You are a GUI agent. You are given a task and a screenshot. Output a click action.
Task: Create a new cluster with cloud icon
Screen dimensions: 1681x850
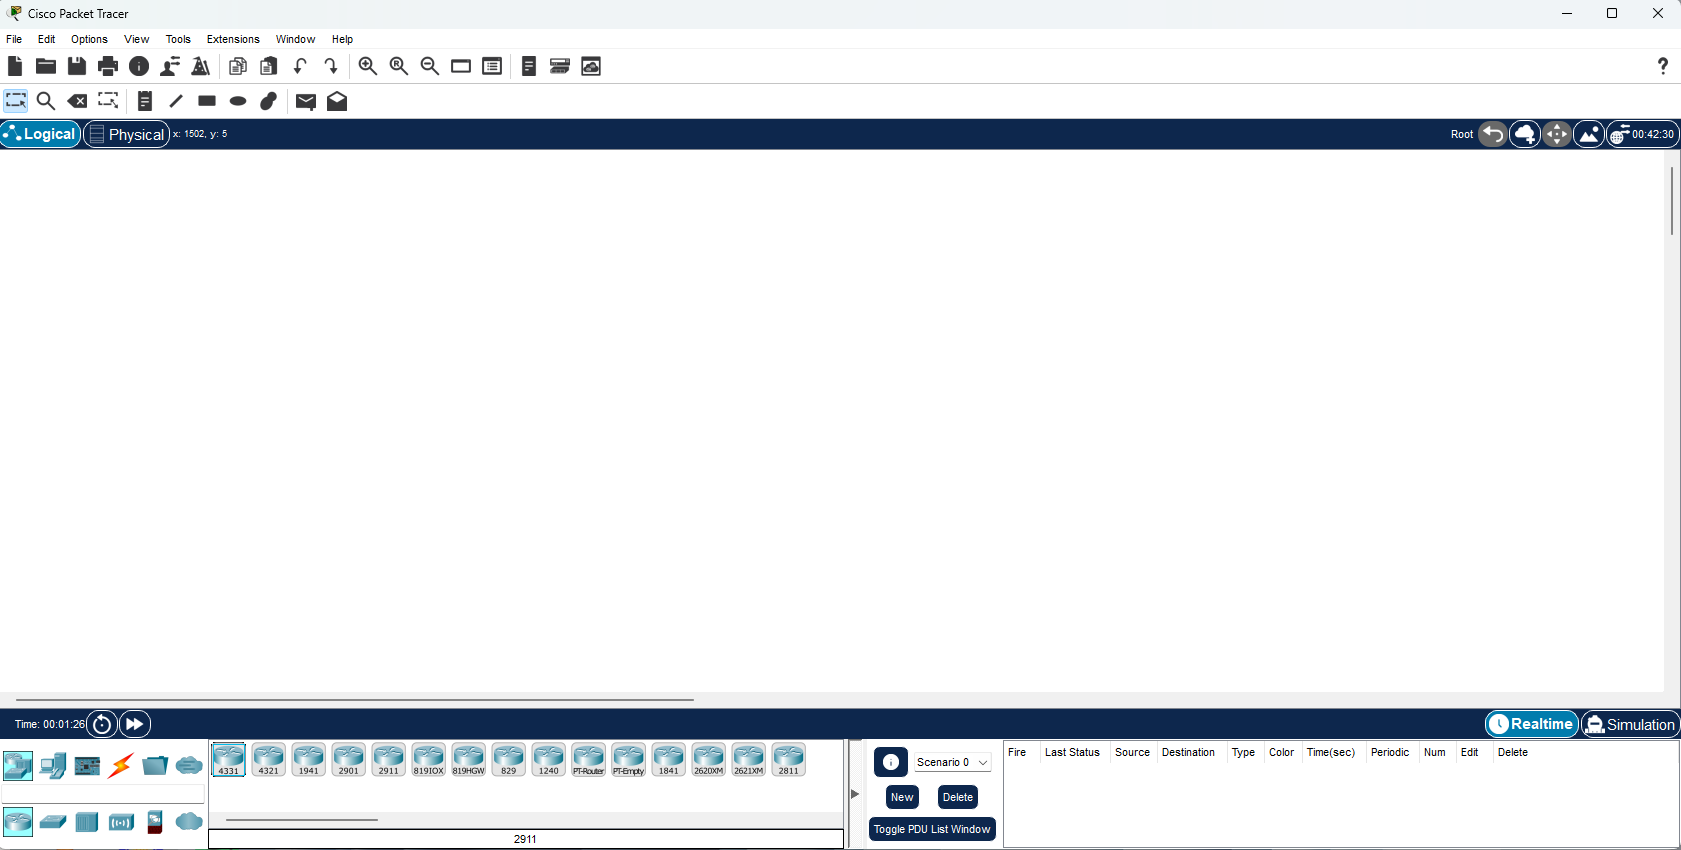click(x=1525, y=134)
